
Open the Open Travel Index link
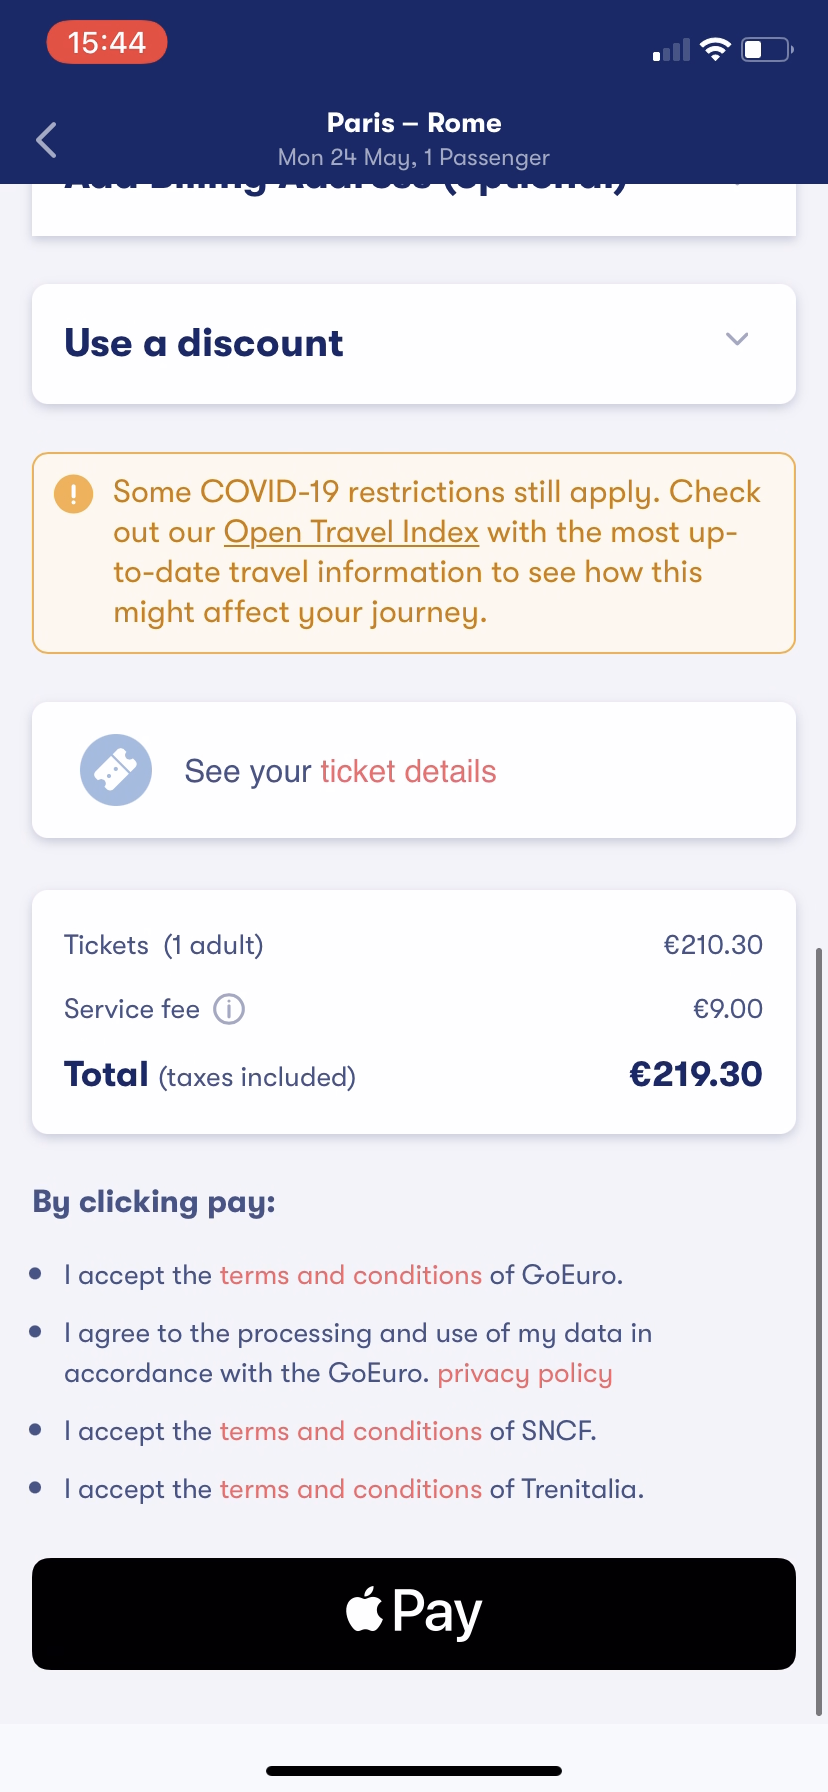click(351, 532)
